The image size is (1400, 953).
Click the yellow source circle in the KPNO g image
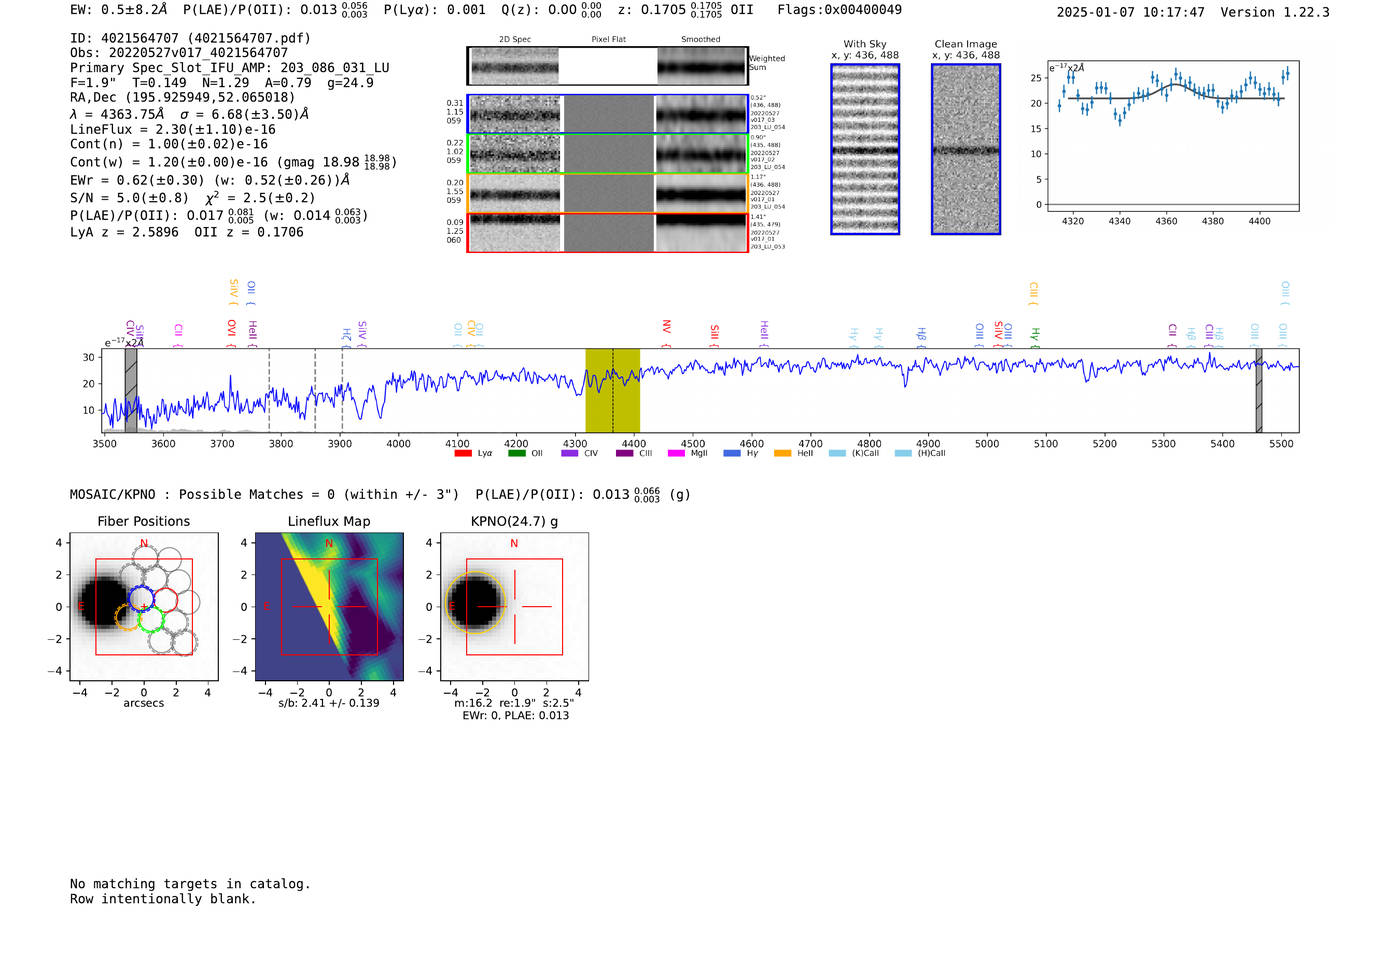pos(475,603)
